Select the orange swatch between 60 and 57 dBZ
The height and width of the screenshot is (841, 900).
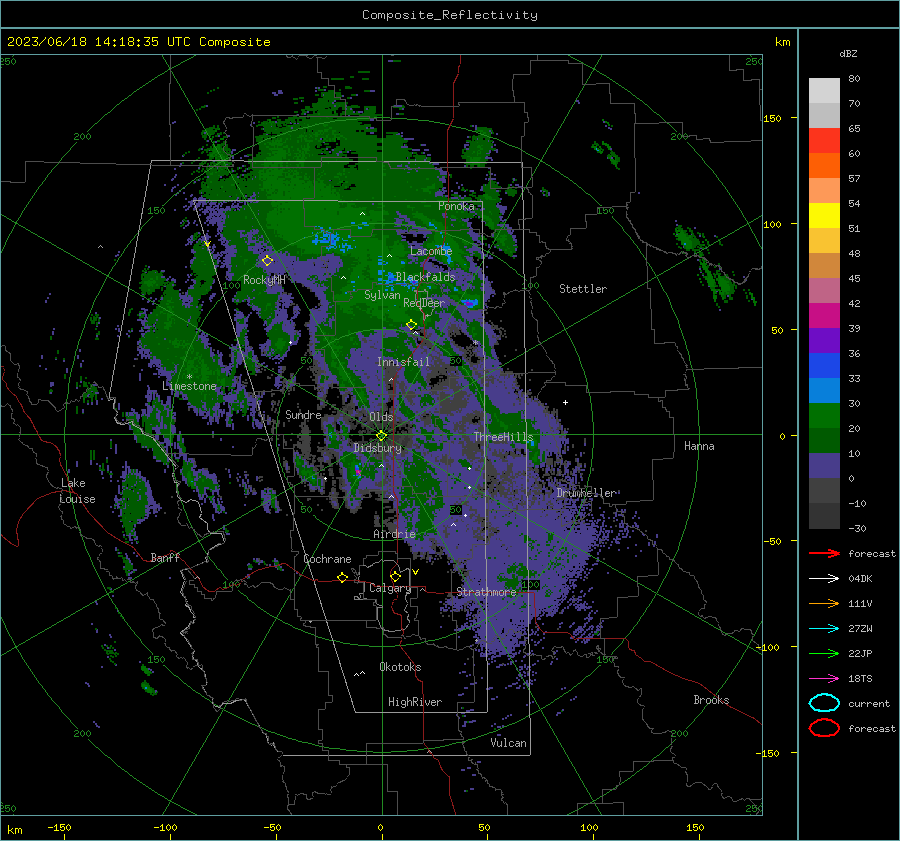[824, 166]
